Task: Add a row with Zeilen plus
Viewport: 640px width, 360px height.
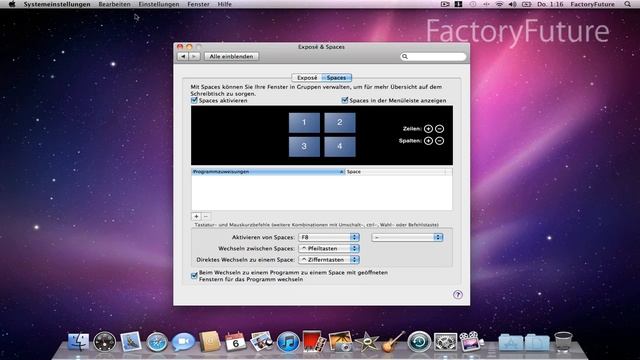Action: [x=428, y=129]
